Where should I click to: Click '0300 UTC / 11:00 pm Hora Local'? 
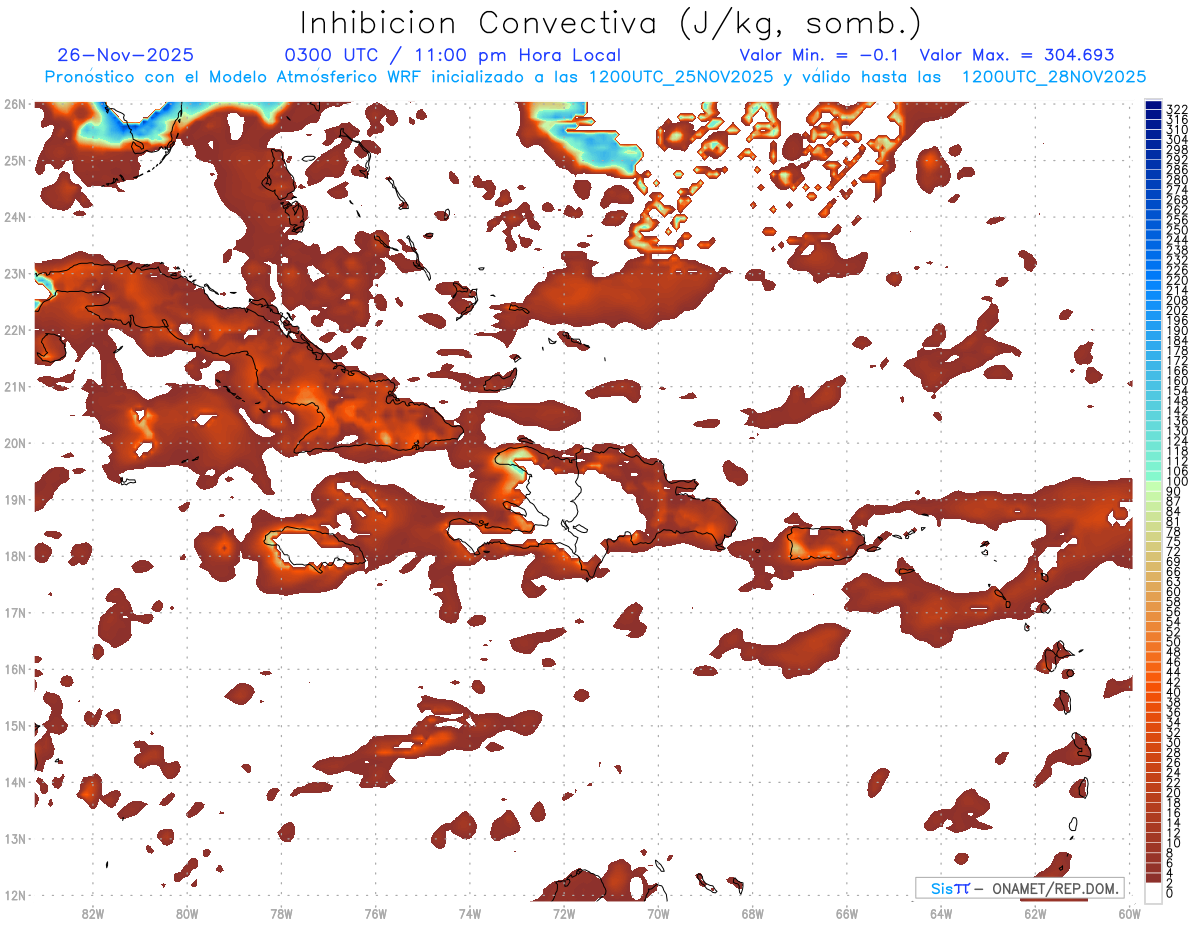coord(453,55)
